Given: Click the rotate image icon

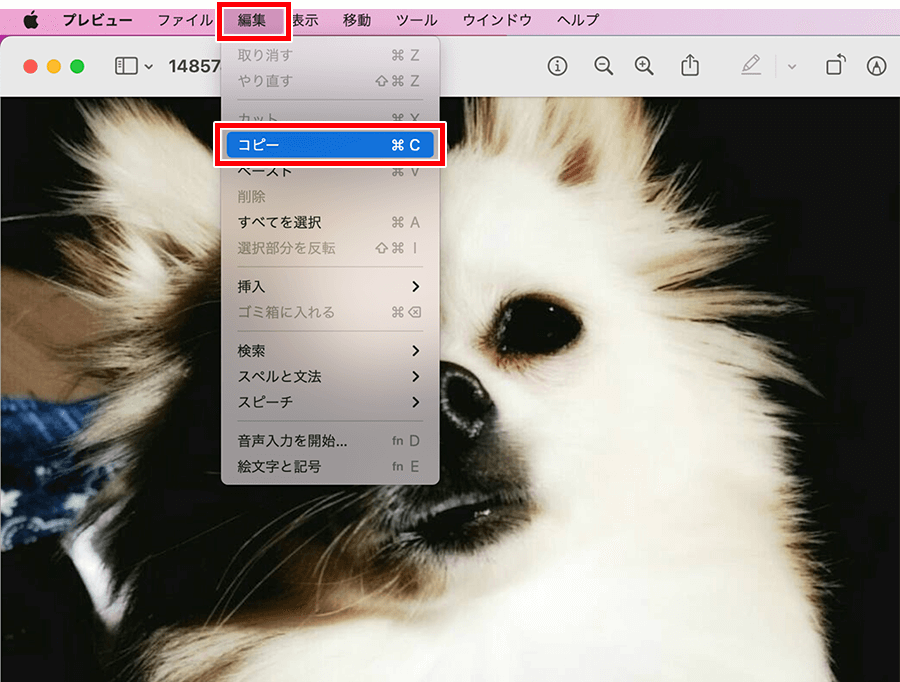Looking at the screenshot, I should (836, 65).
